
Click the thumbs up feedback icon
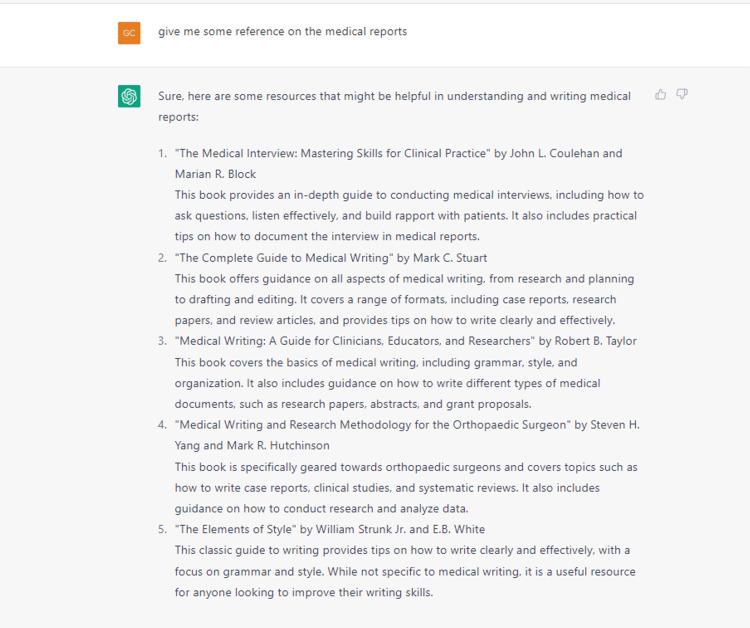(660, 95)
